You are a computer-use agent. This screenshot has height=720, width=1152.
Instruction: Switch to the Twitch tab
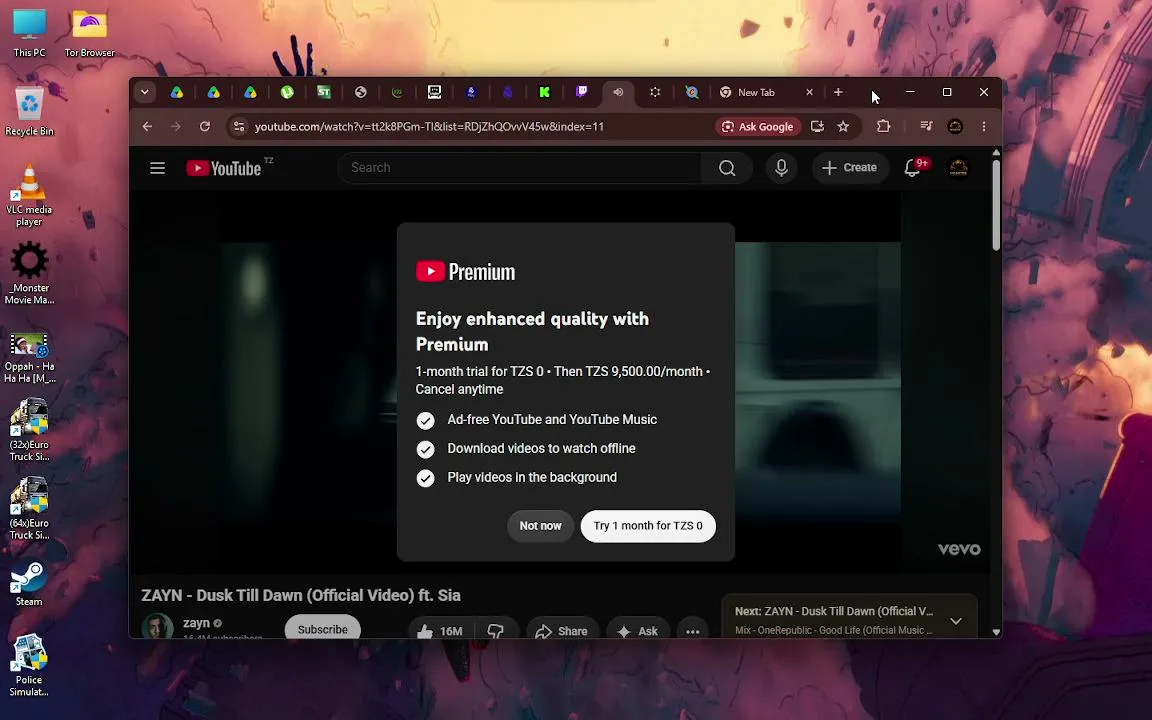(581, 92)
